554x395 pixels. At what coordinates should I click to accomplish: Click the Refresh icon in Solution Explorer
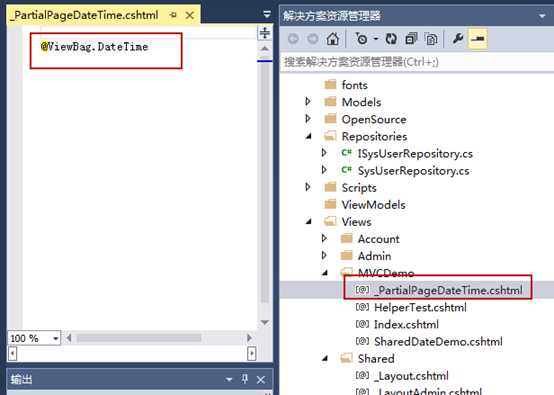coord(391,39)
